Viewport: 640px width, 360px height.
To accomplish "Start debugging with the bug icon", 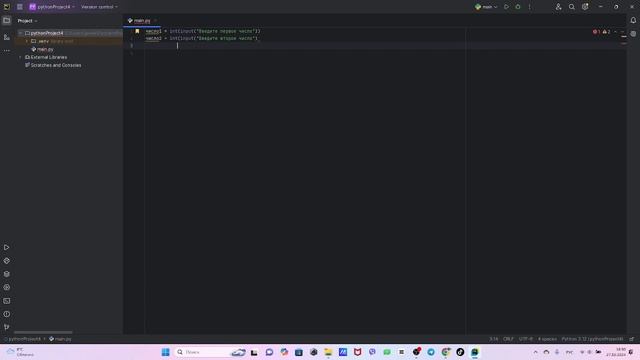I will (518, 7).
